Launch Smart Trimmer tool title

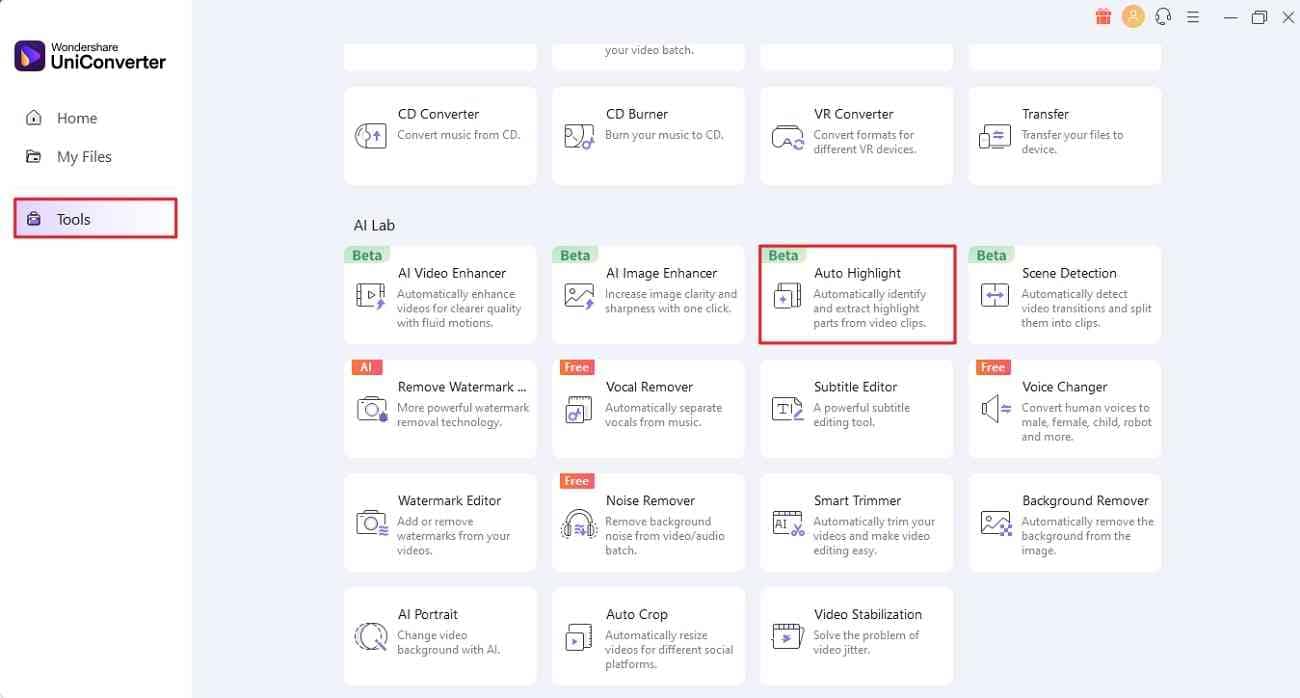(858, 500)
